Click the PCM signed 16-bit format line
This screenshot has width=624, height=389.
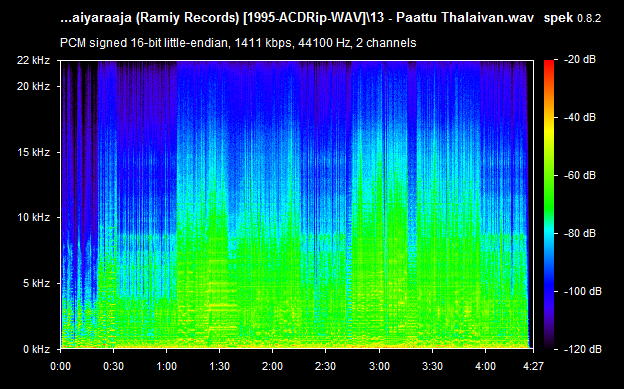(x=238, y=43)
